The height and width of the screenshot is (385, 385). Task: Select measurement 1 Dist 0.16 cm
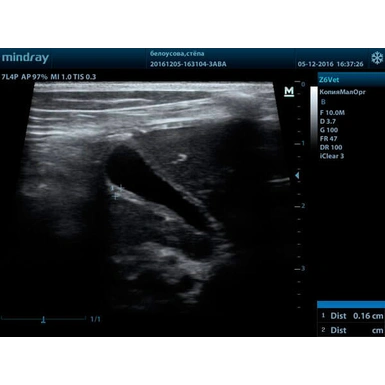[x=351, y=316]
